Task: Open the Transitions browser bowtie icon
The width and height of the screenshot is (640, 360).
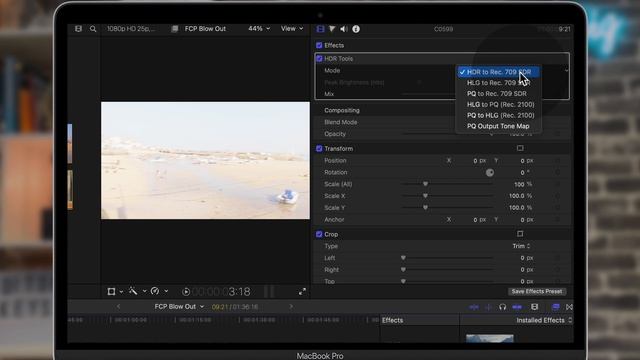Action: [x=569, y=307]
